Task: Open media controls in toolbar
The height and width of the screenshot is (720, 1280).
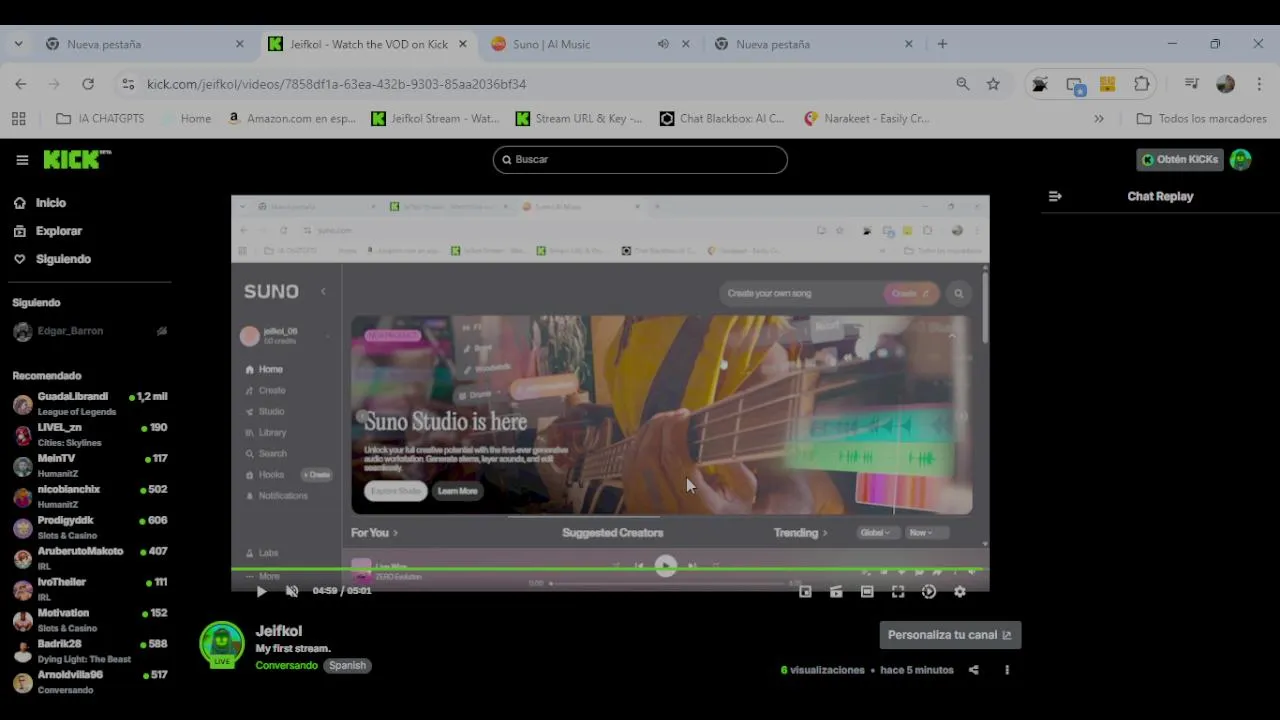Action: (x=1191, y=84)
